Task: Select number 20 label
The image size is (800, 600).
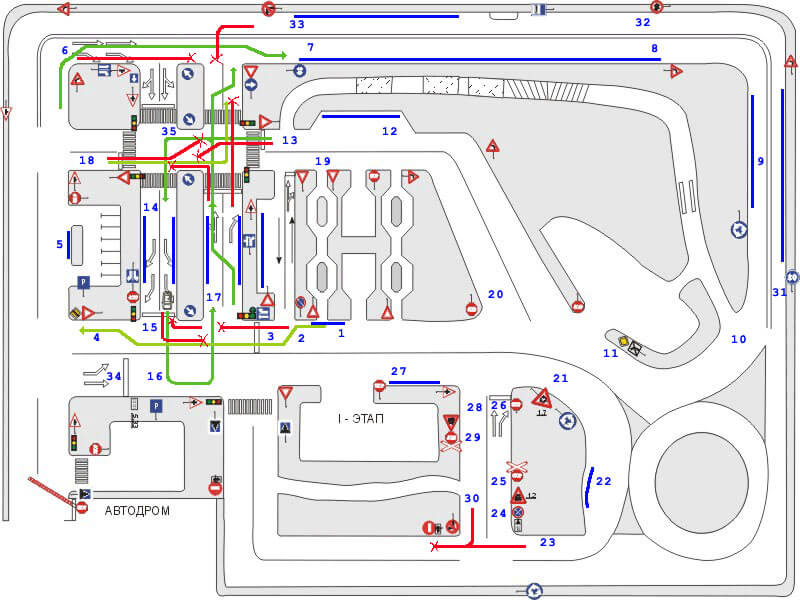Action: click(495, 294)
